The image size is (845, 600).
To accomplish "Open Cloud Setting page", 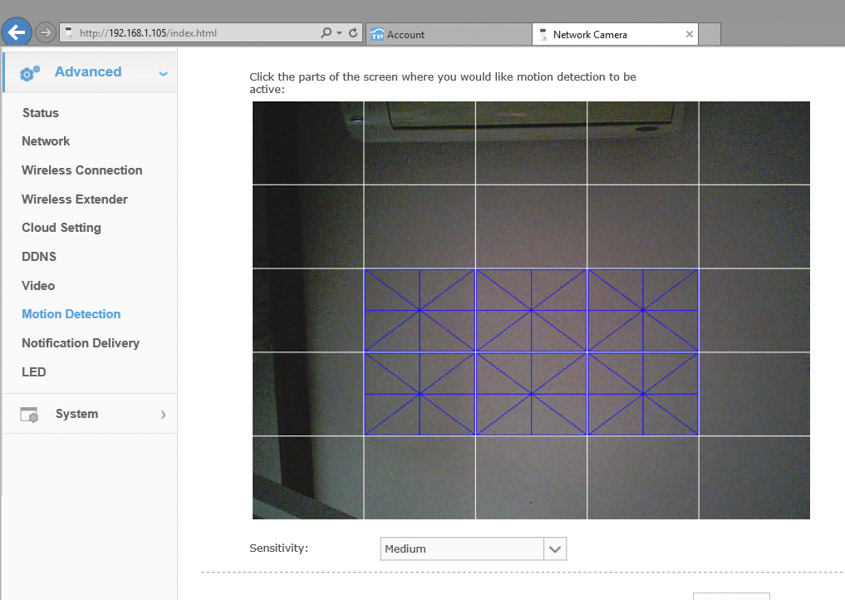I will (x=61, y=228).
